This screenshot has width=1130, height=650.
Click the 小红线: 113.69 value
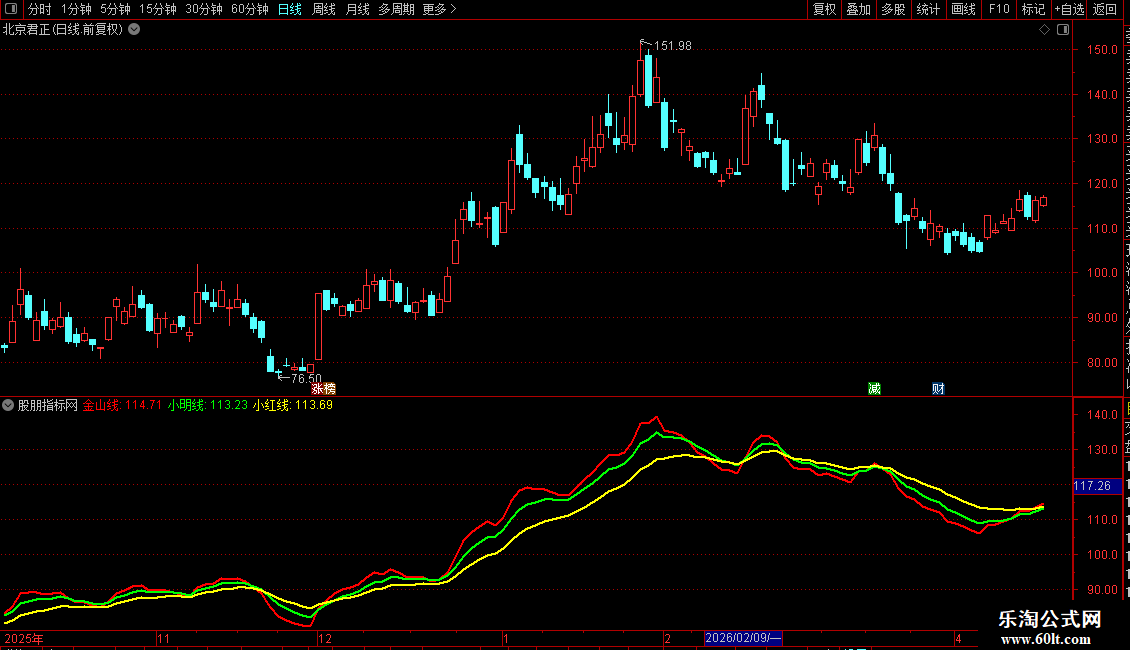coord(293,405)
